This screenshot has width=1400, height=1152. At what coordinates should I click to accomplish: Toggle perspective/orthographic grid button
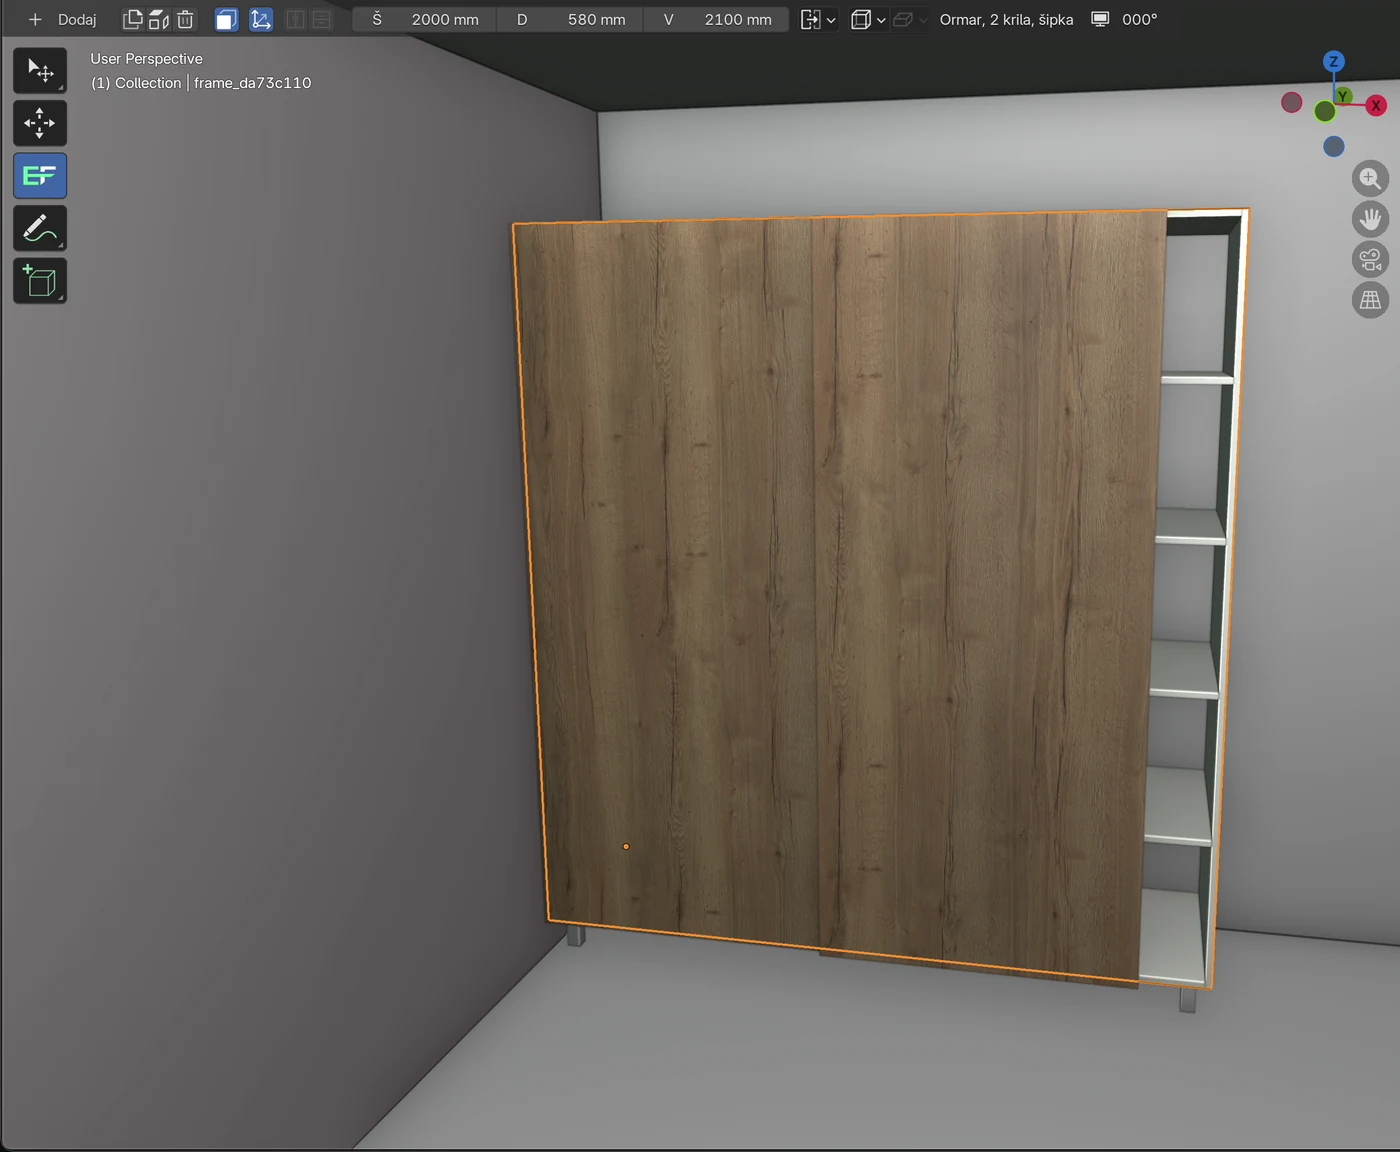[x=1370, y=299]
